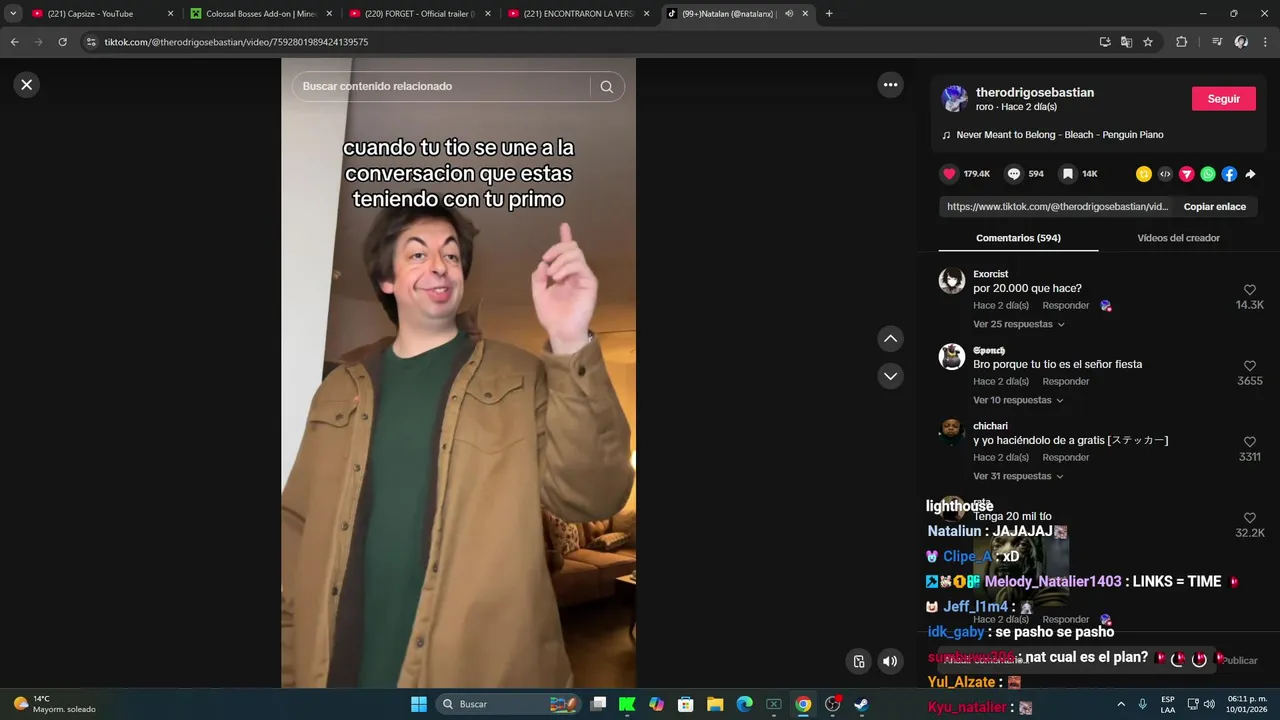Bookmark this page with star
The width and height of the screenshot is (1280, 720).
1148,42
